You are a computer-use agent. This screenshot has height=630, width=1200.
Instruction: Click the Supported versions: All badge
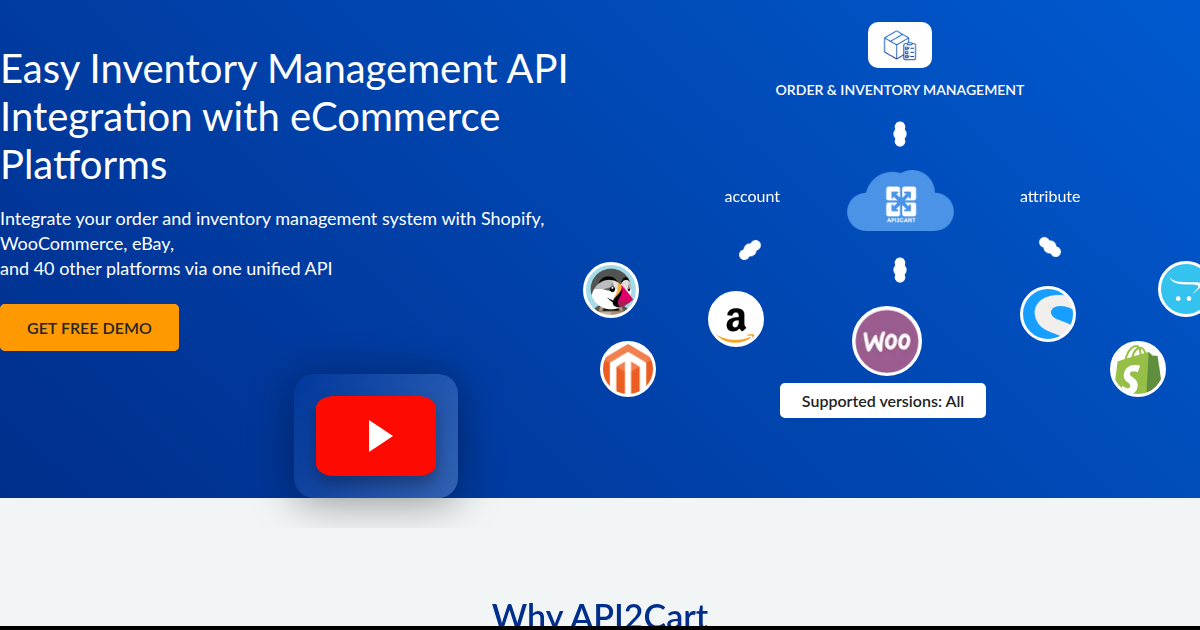[x=883, y=401]
